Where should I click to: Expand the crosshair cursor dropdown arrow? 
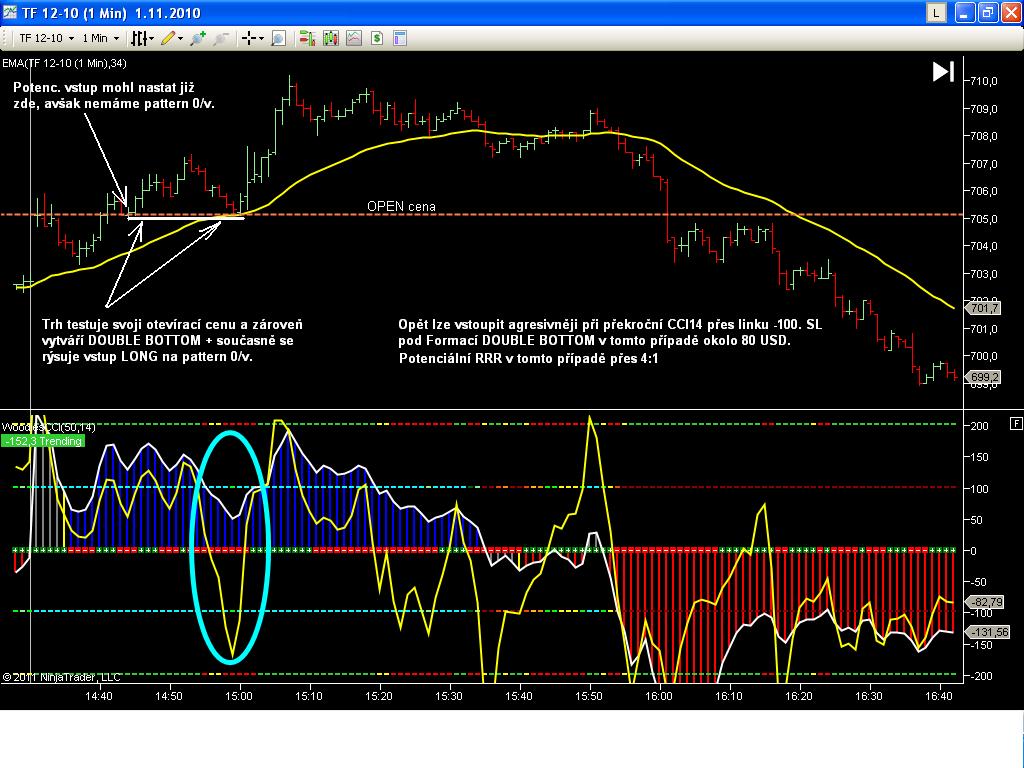(261, 39)
